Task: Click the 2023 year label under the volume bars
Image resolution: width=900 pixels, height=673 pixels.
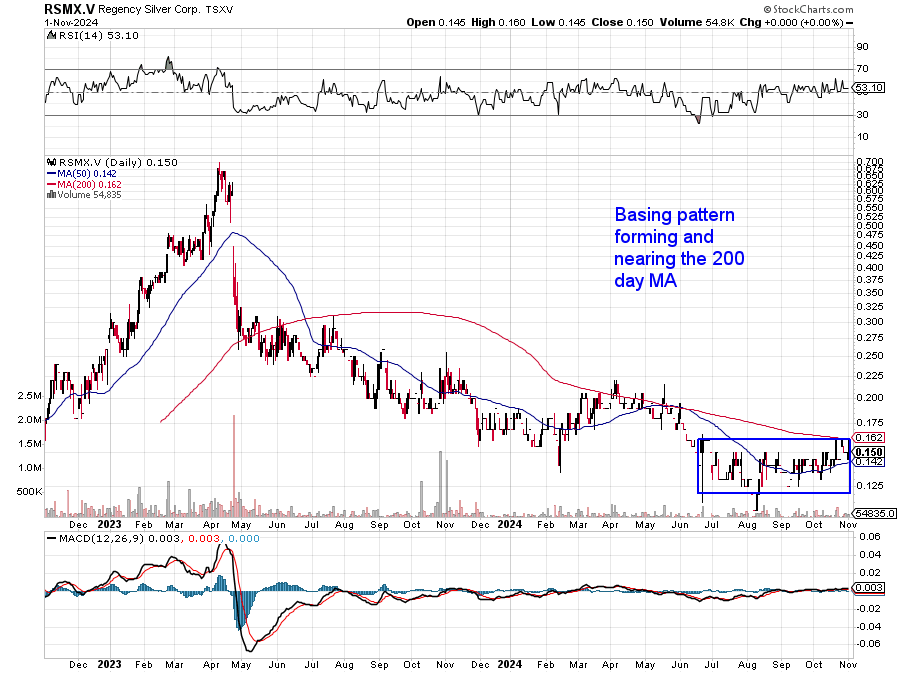Action: [x=109, y=524]
